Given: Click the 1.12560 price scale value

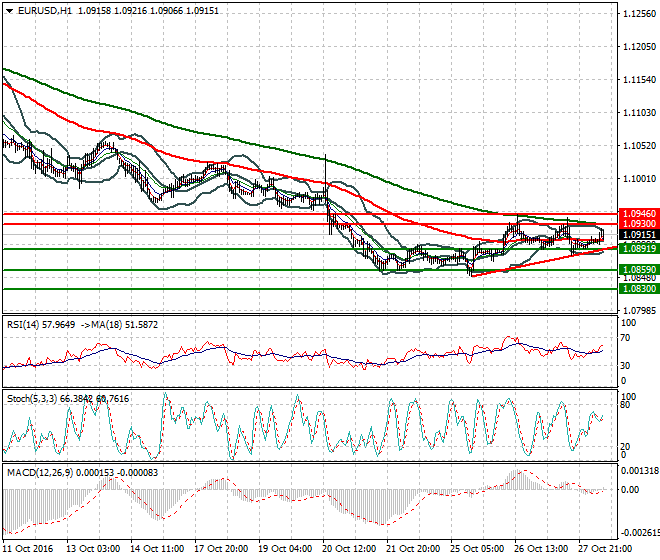Looking at the screenshot, I should pos(639,14).
